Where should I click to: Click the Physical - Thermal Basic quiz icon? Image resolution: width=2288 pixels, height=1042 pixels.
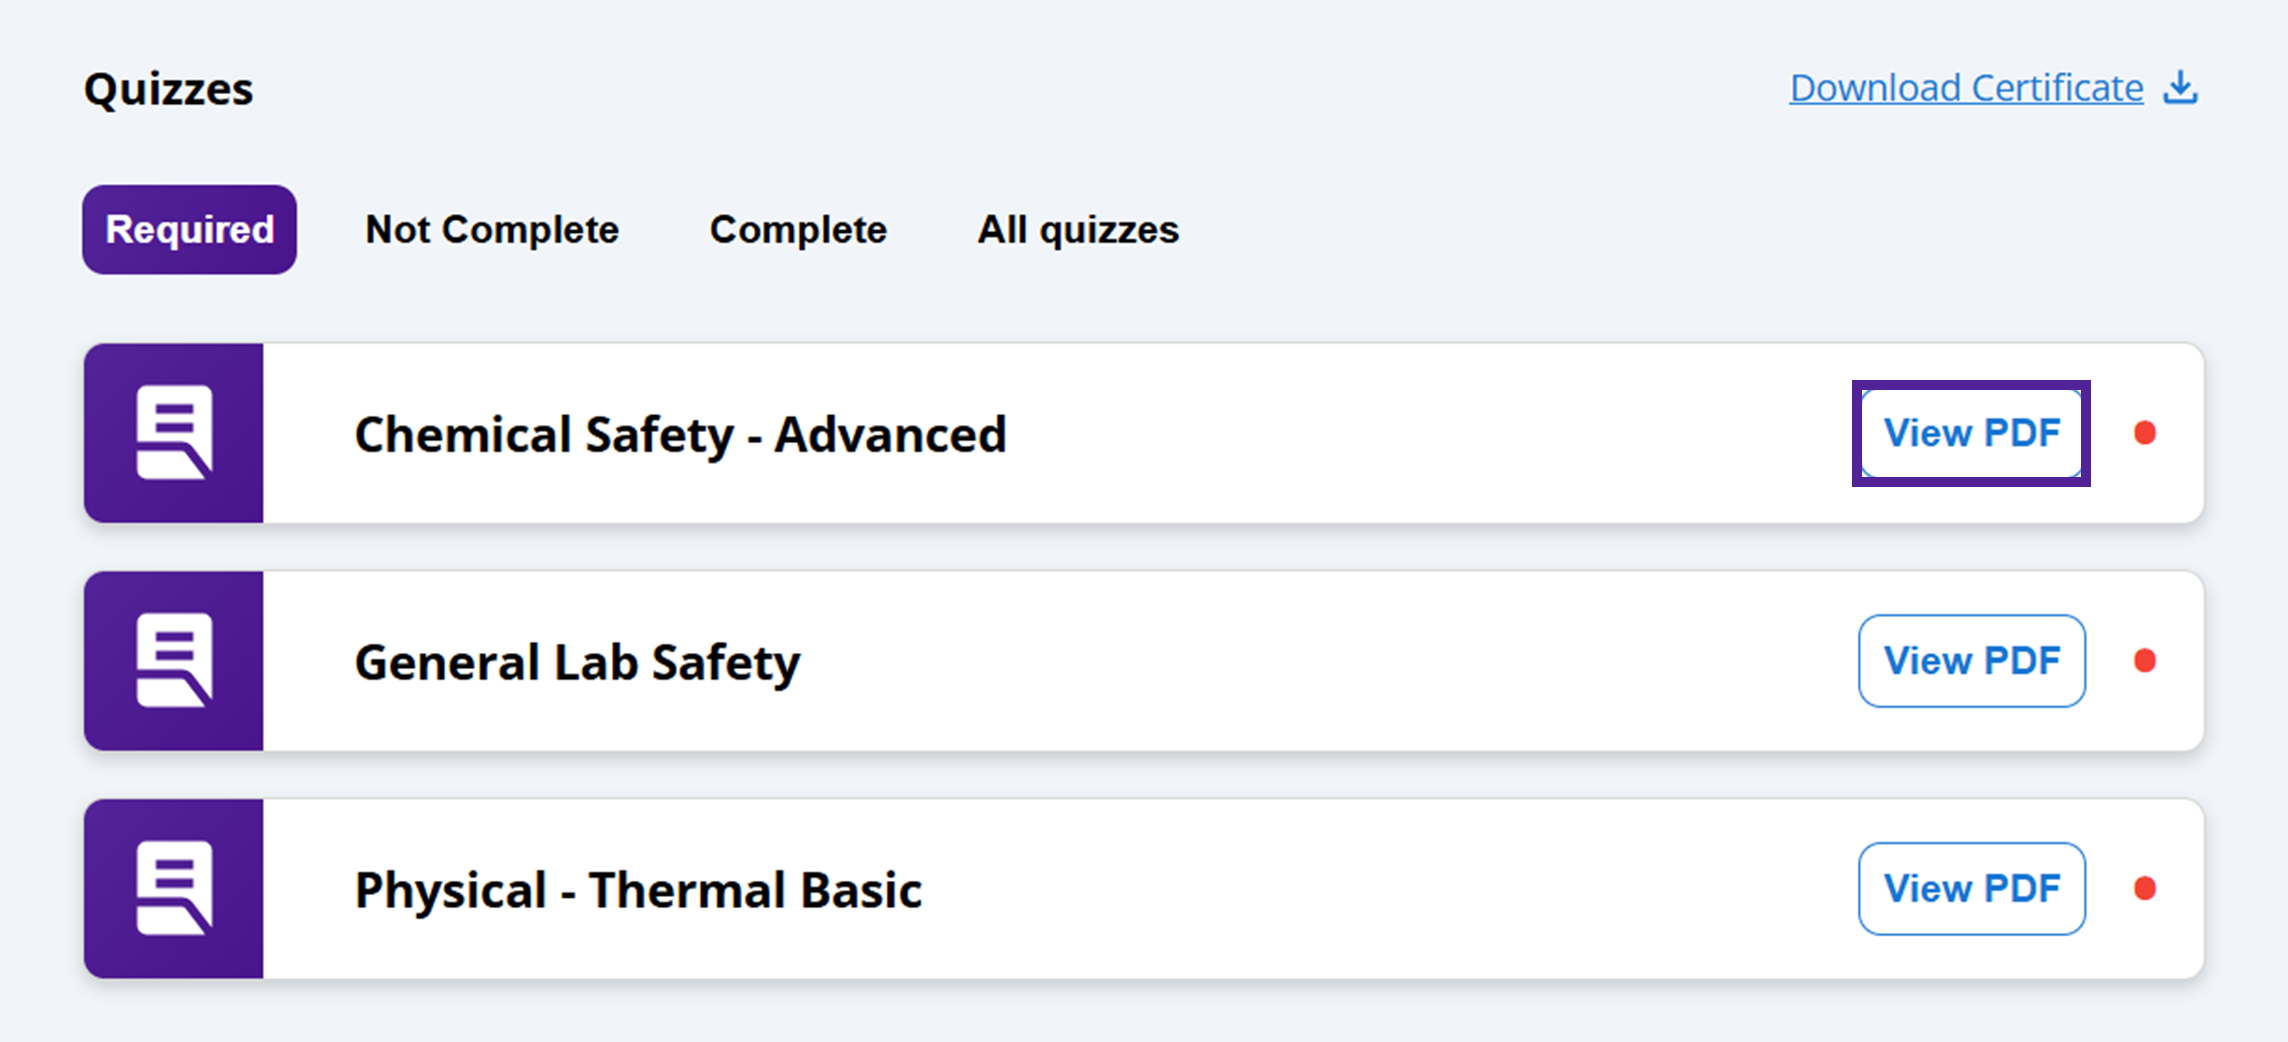click(174, 888)
